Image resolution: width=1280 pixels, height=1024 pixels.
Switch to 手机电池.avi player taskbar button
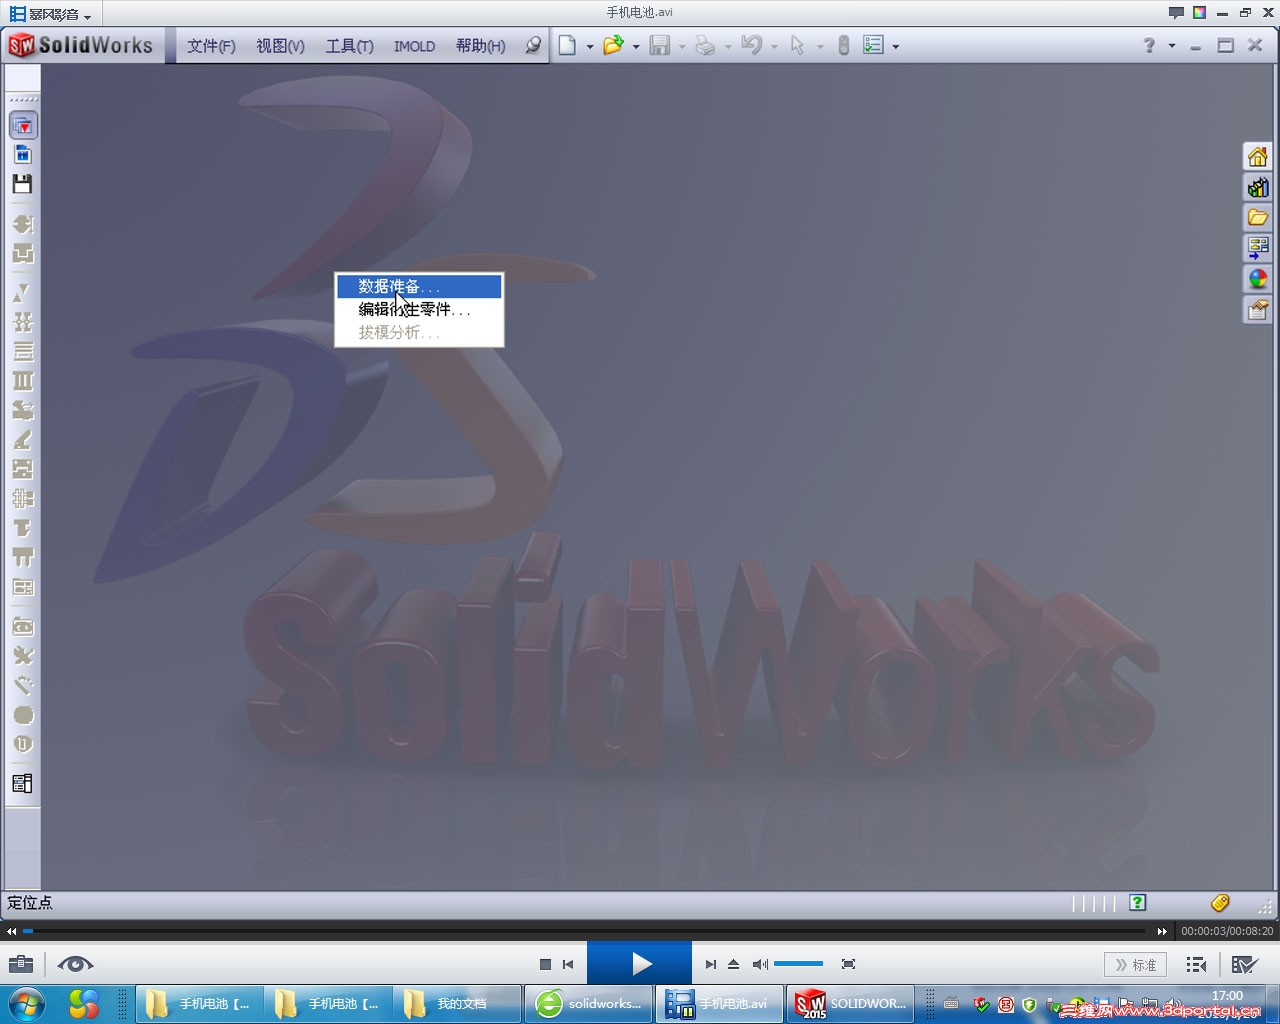coord(720,1004)
